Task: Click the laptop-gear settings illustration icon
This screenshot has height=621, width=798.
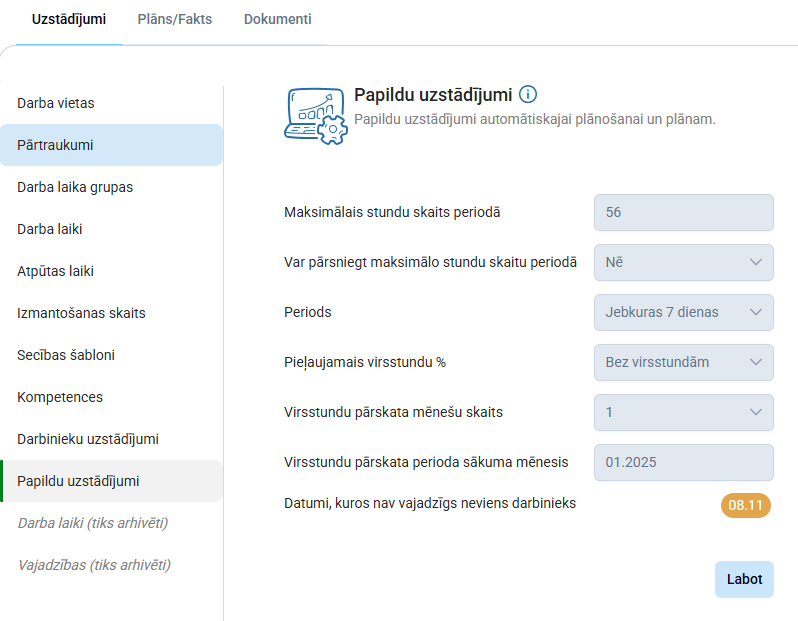Action: 316,116
